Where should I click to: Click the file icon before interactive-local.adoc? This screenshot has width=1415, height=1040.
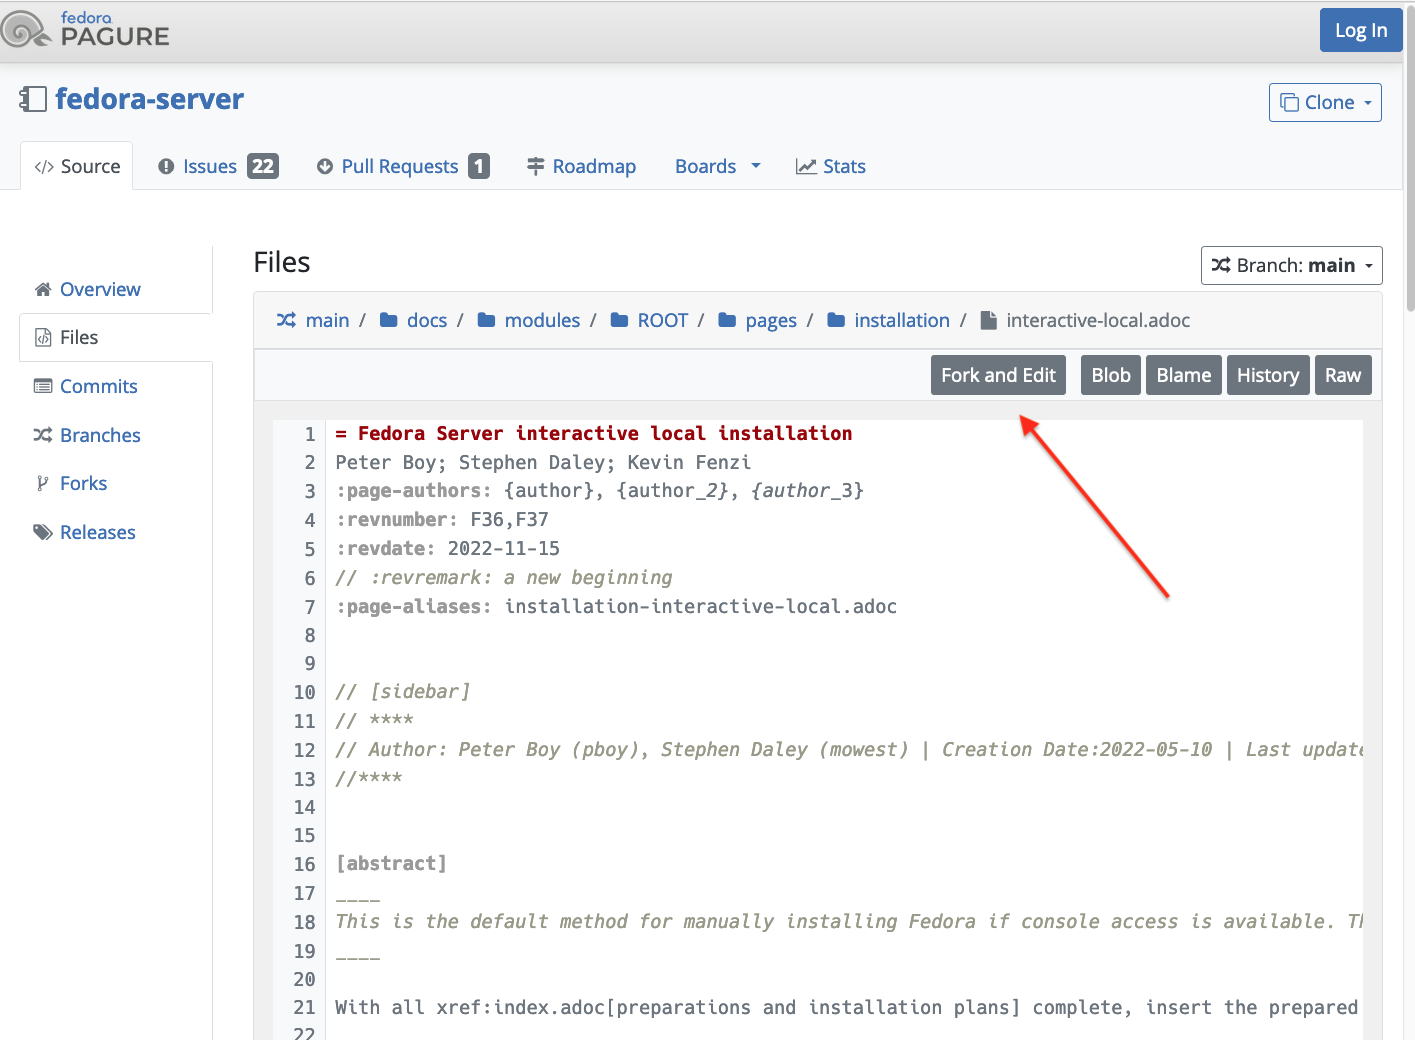click(x=988, y=320)
